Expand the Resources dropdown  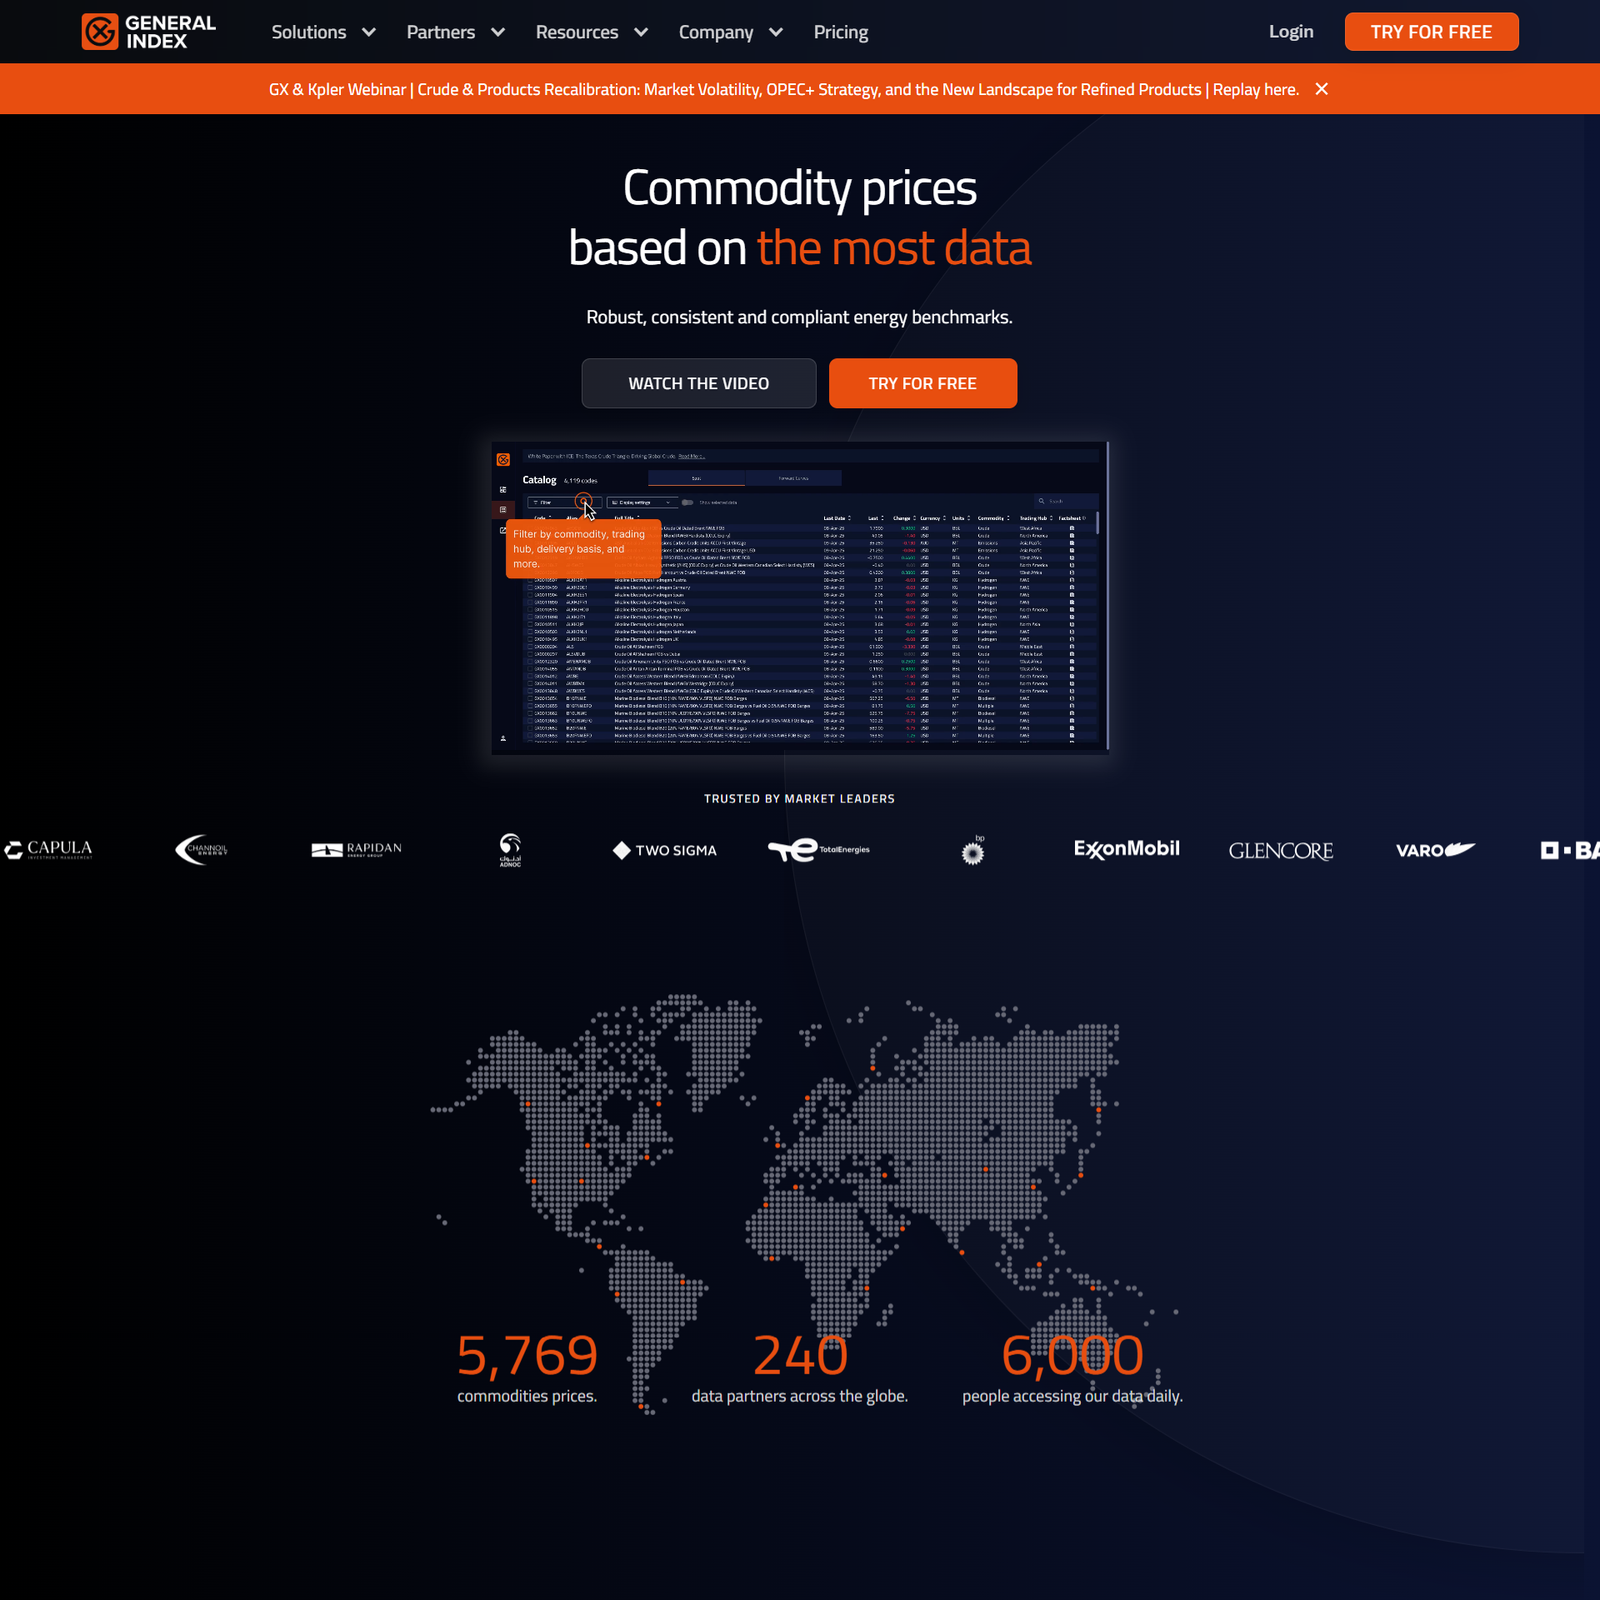[x=591, y=32]
